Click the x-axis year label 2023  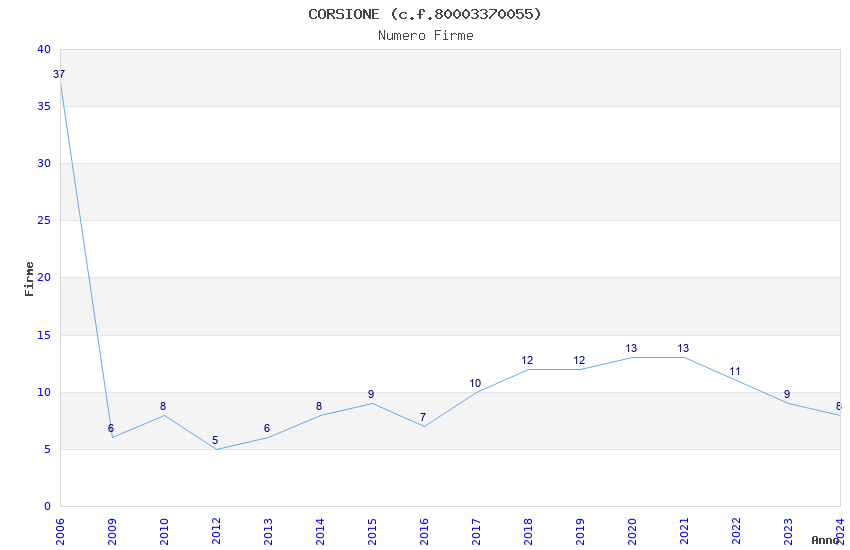coord(789,532)
